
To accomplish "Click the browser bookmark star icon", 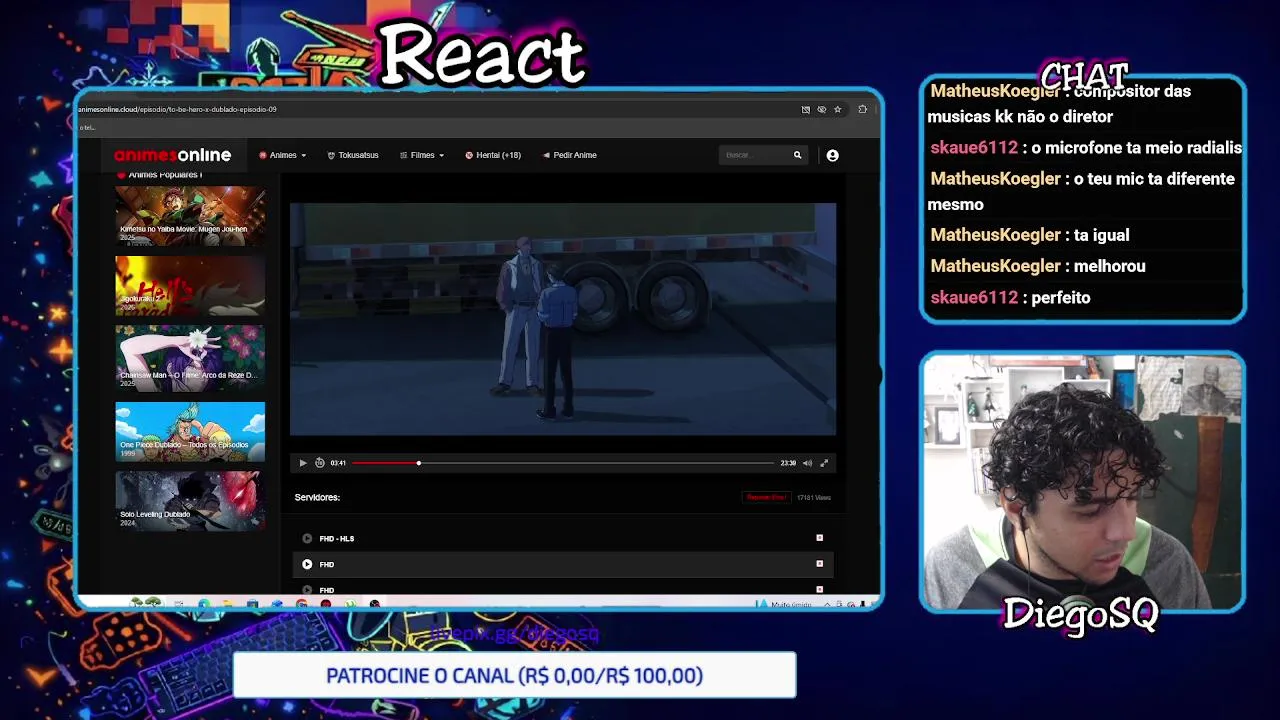I will click(838, 109).
